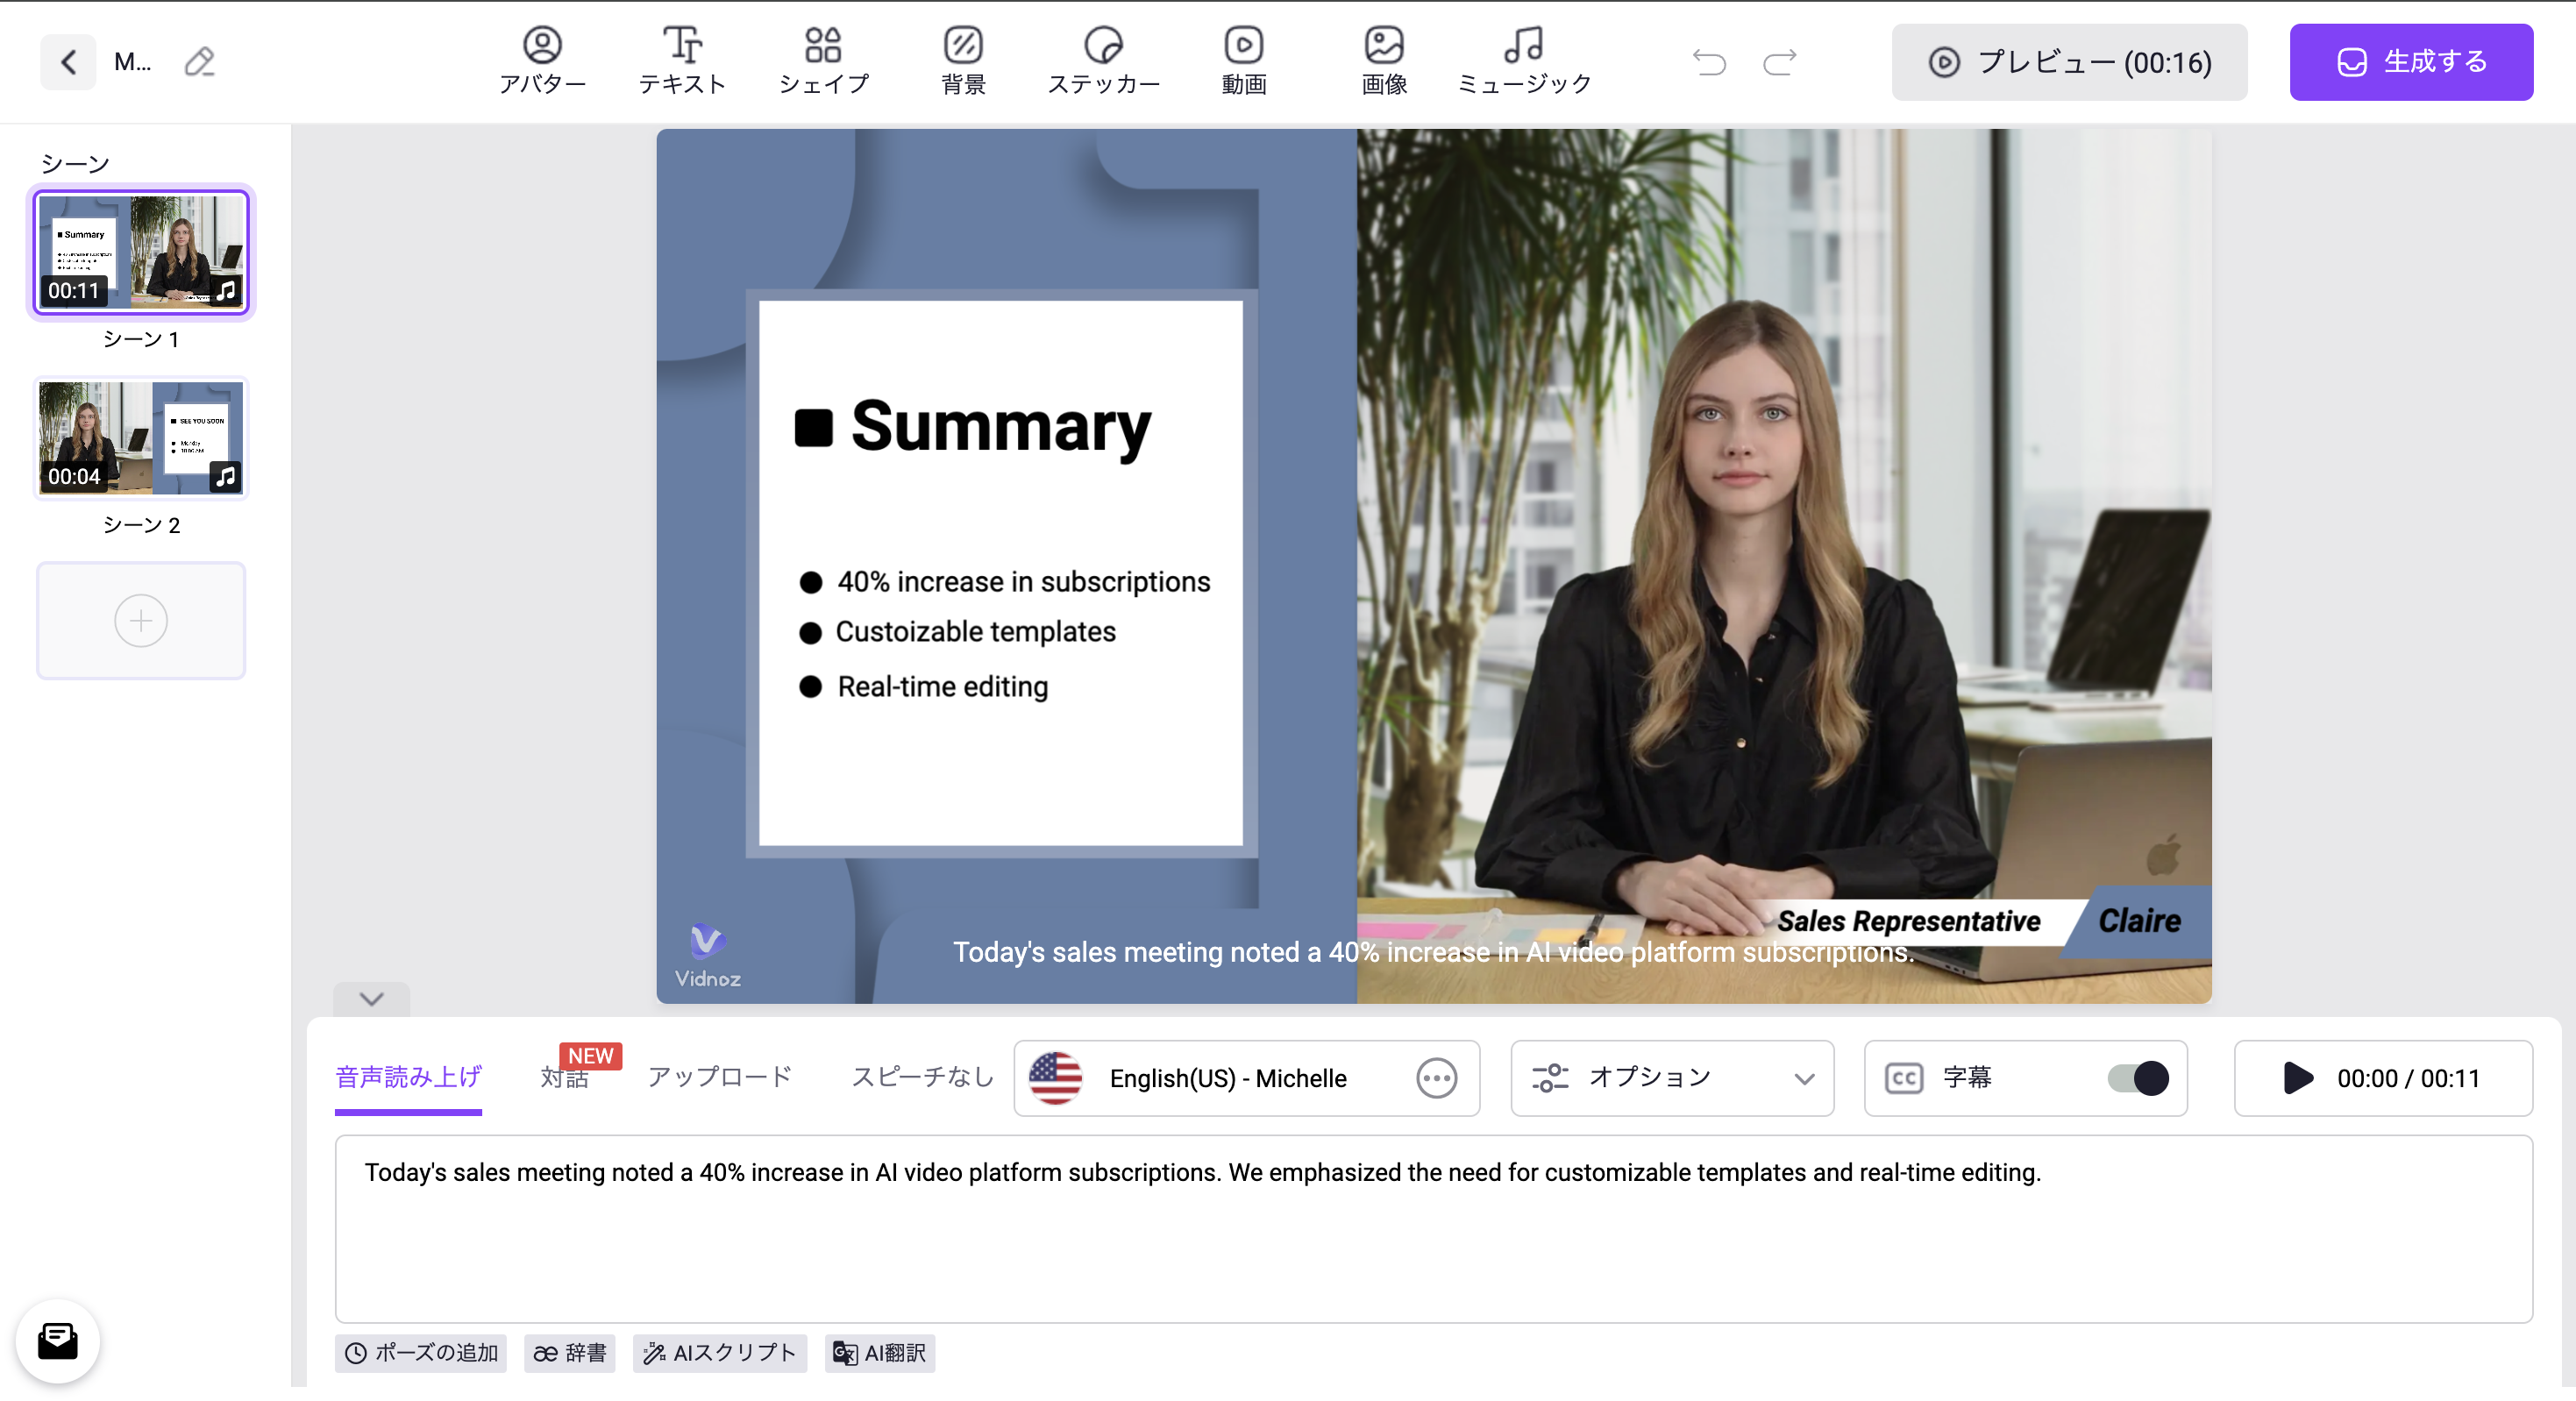Expand the オプション dropdown
The height and width of the screenshot is (1401, 2576).
pos(1672,1078)
